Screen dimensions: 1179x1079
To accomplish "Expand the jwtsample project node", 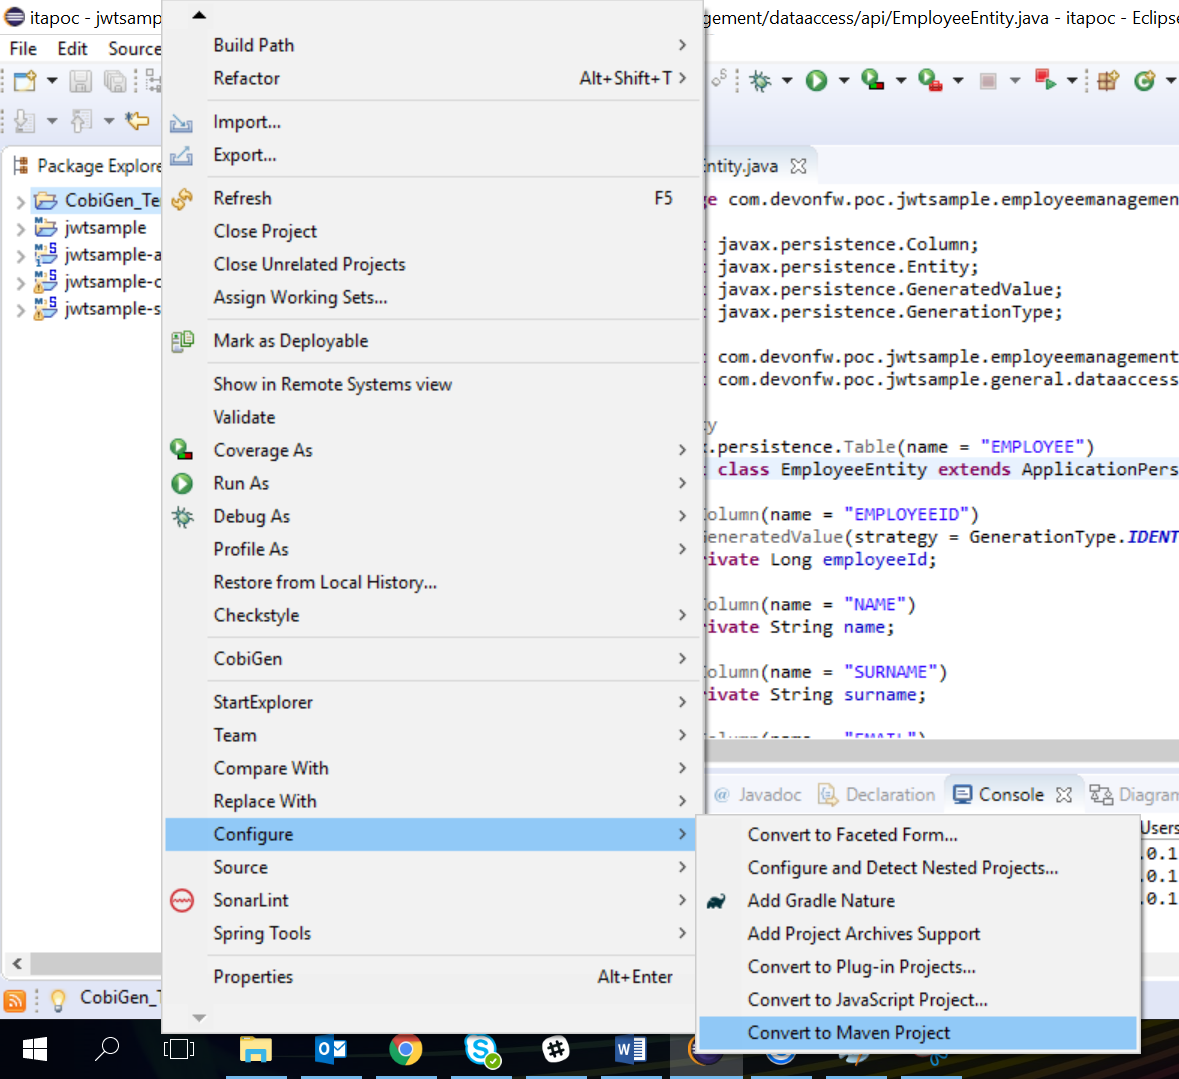I will [20, 229].
